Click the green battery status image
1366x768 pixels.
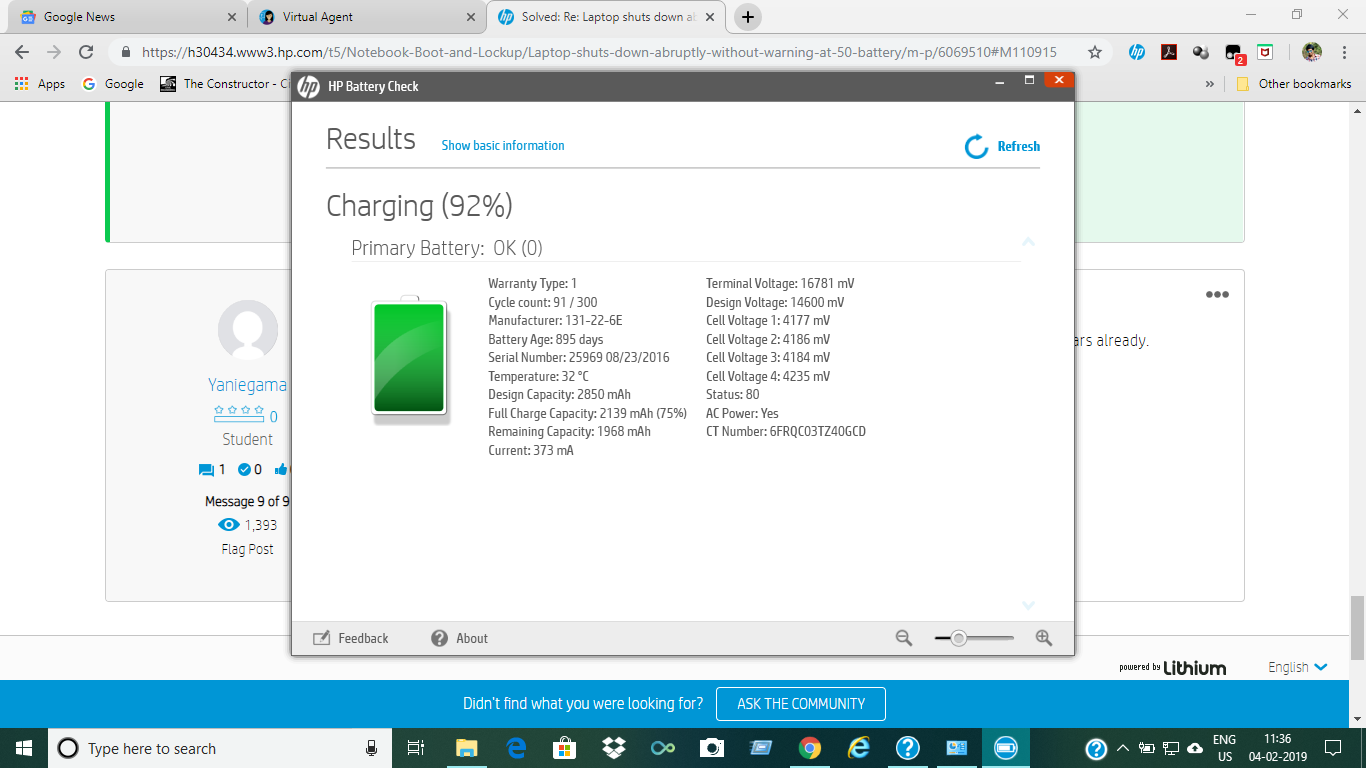(410, 358)
